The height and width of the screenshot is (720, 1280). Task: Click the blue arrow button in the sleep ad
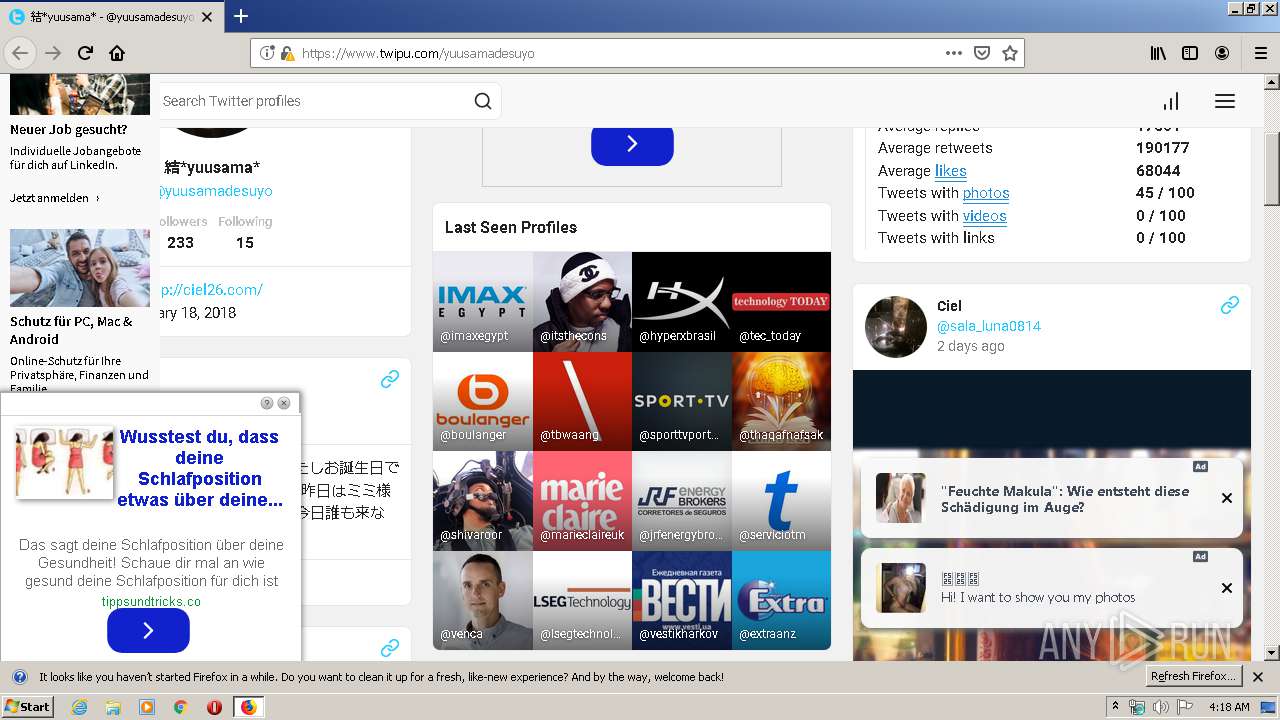pyautogui.click(x=148, y=630)
